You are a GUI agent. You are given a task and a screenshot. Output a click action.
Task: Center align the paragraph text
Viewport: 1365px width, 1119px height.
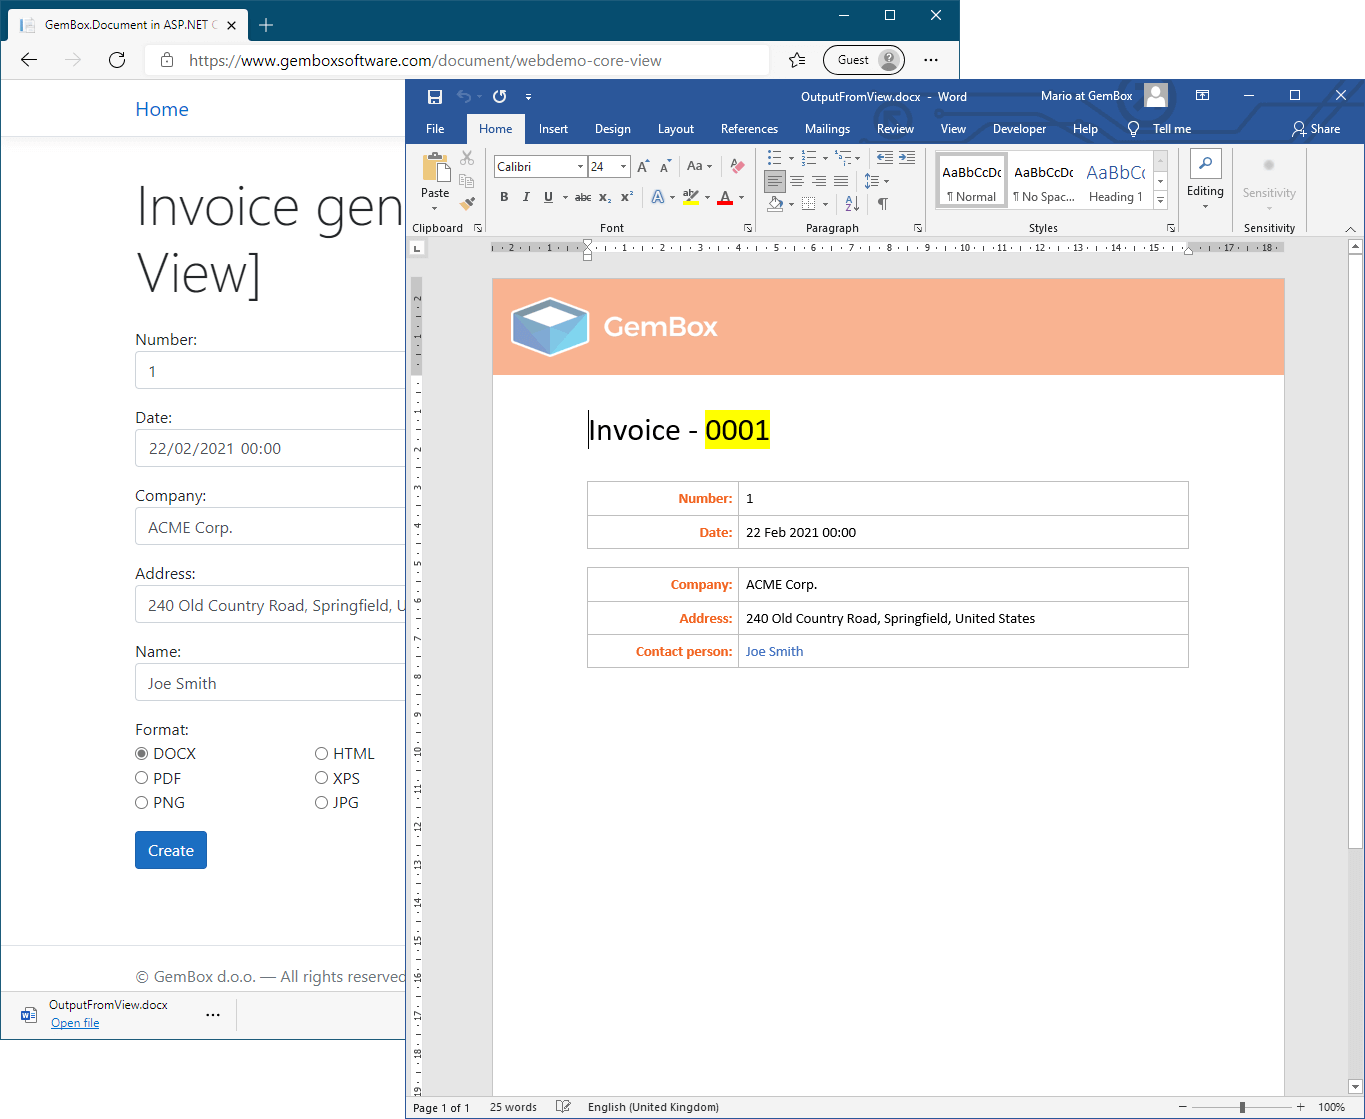[x=797, y=181]
